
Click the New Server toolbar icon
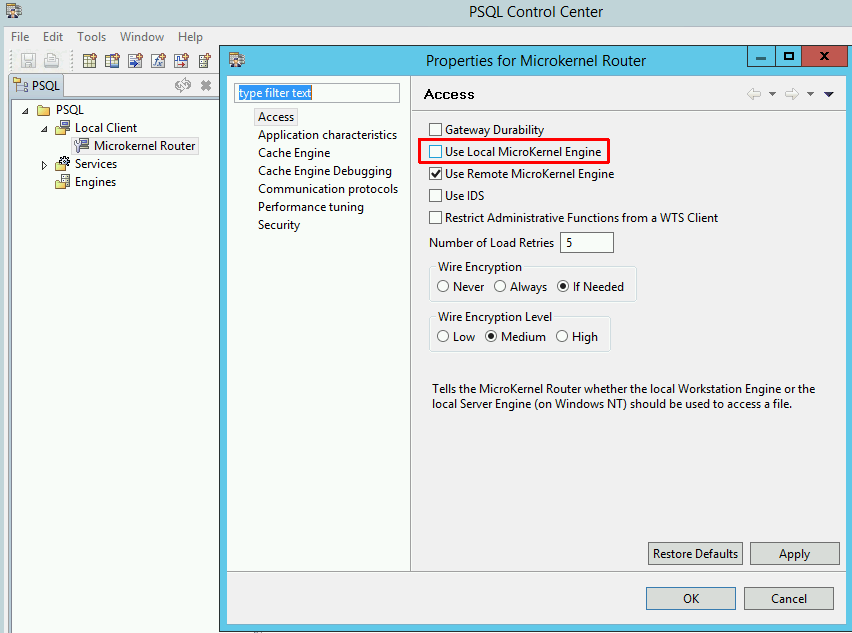click(204, 60)
